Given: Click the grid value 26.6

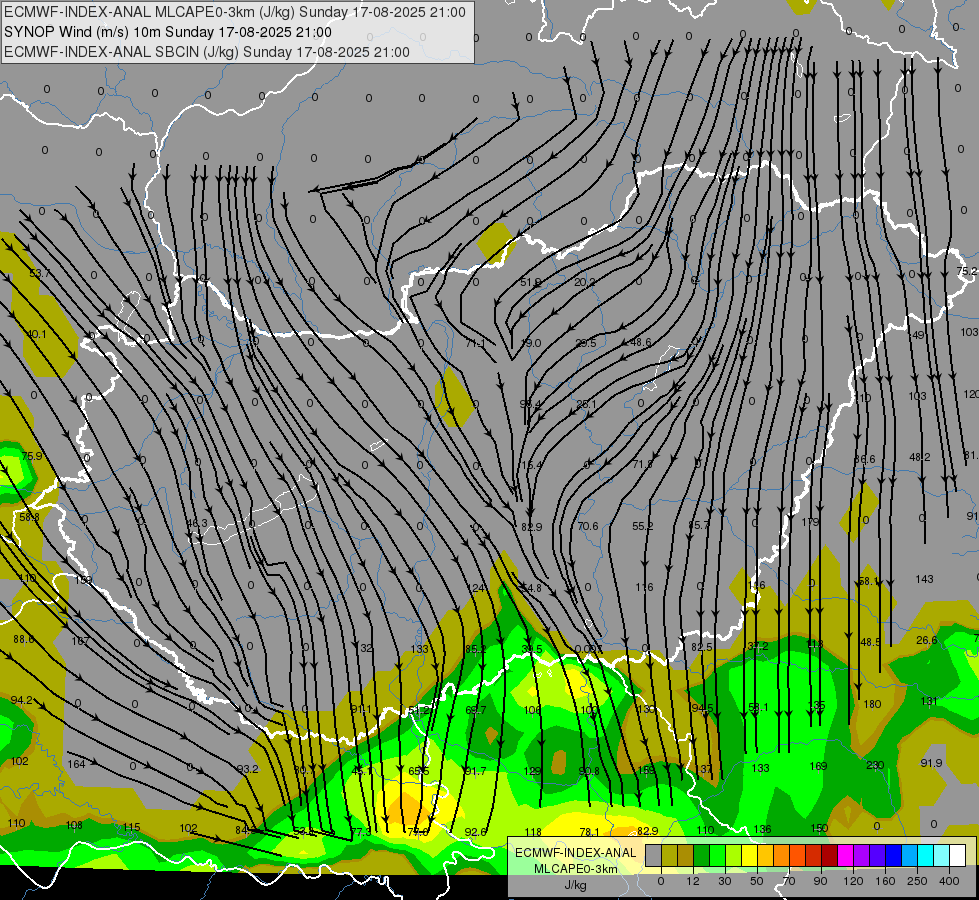Looking at the screenshot, I should point(927,640).
